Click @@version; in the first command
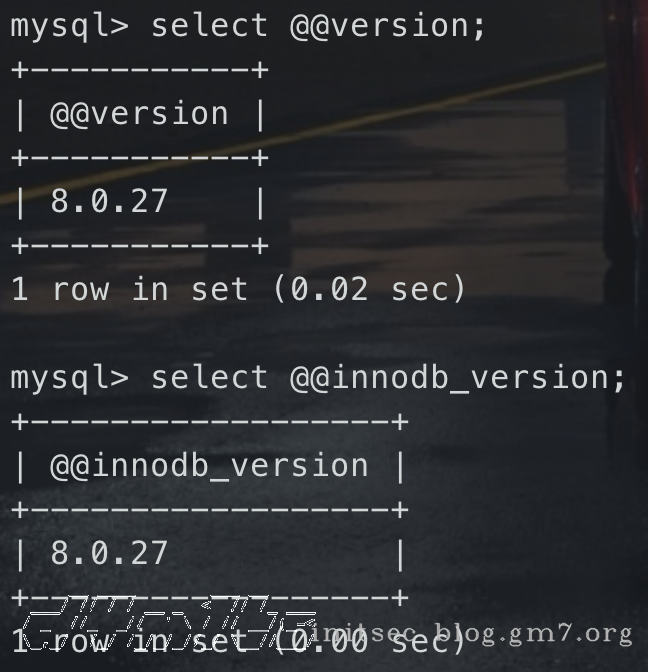This screenshot has height=672, width=648. pyautogui.click(x=388, y=25)
